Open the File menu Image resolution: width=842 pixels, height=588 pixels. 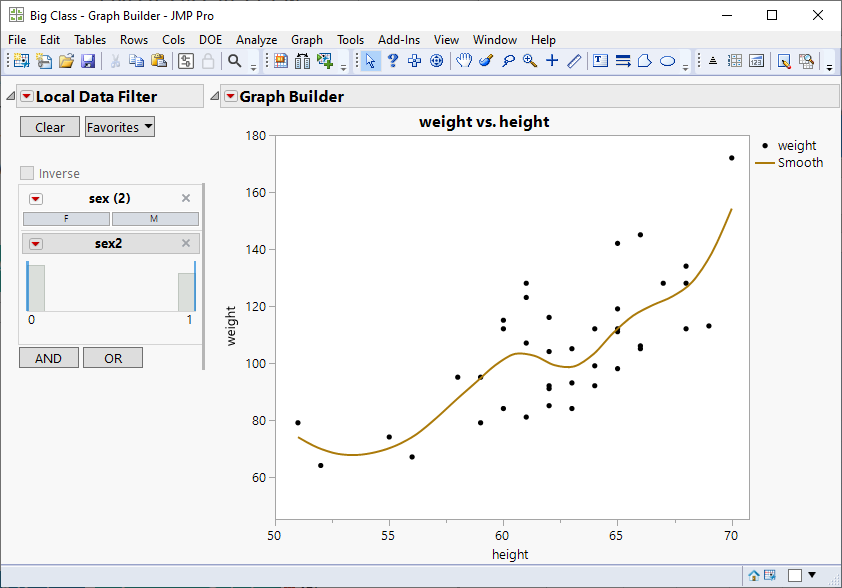tap(17, 40)
